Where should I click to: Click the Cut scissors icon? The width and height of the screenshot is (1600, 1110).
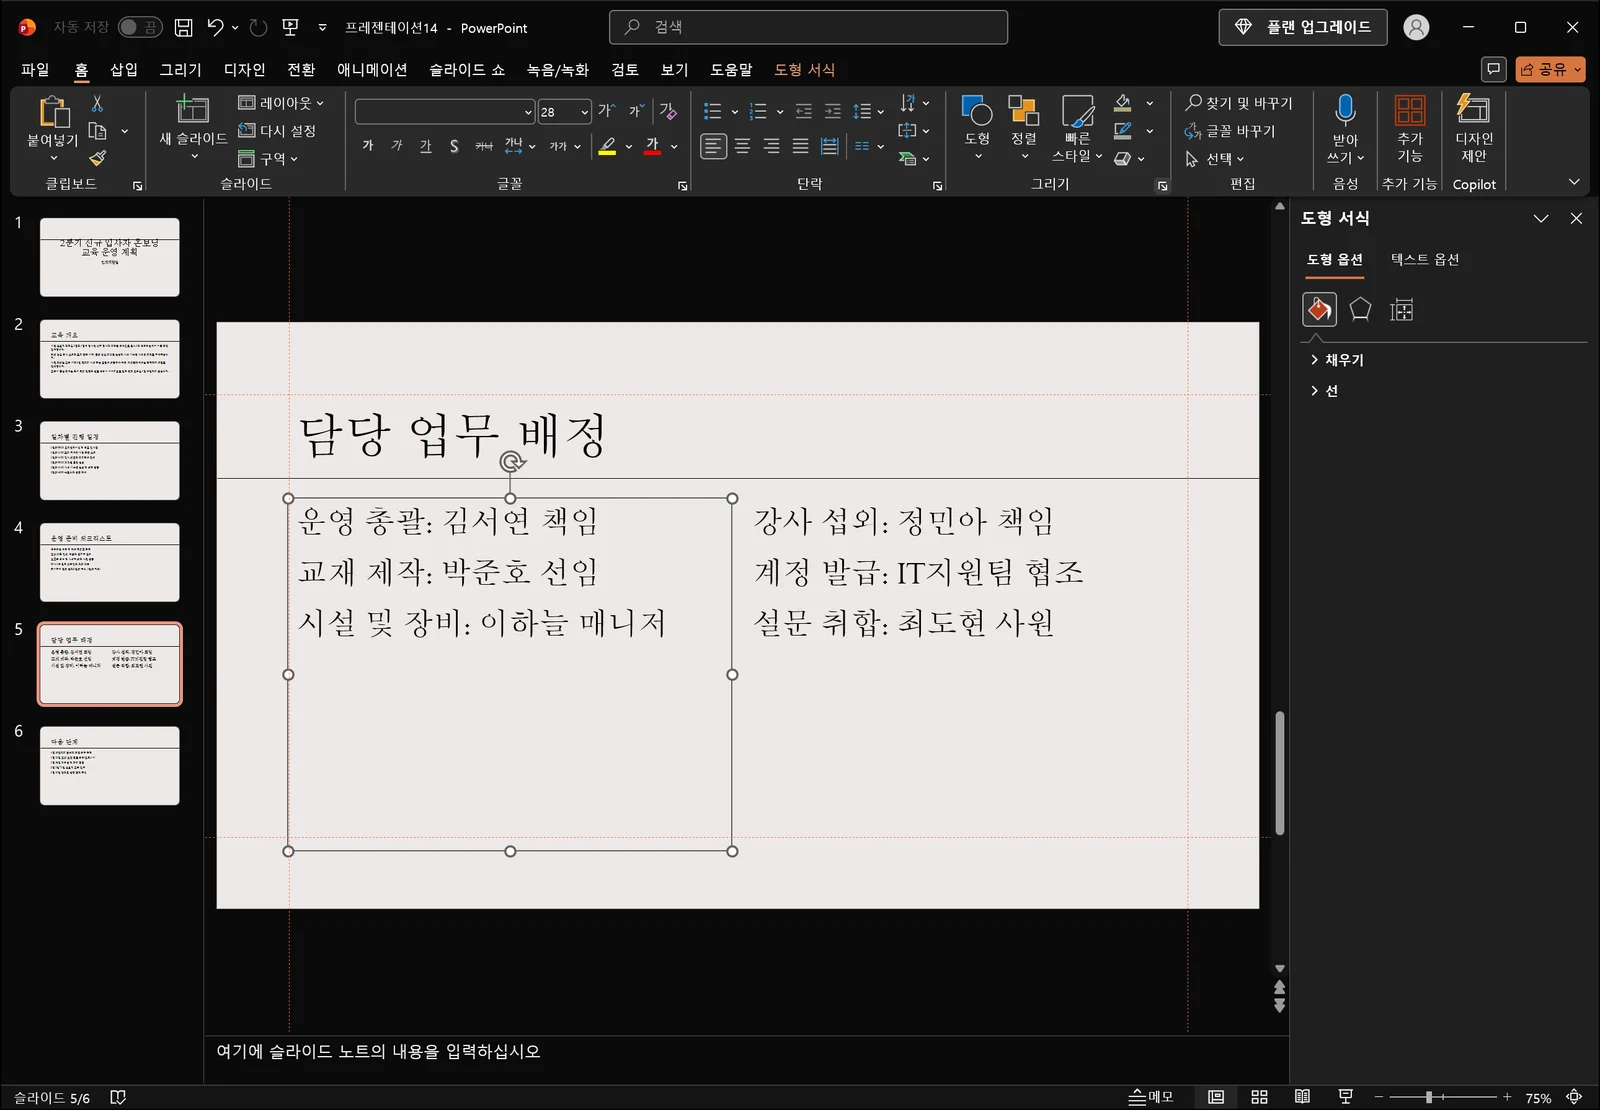coord(97,104)
